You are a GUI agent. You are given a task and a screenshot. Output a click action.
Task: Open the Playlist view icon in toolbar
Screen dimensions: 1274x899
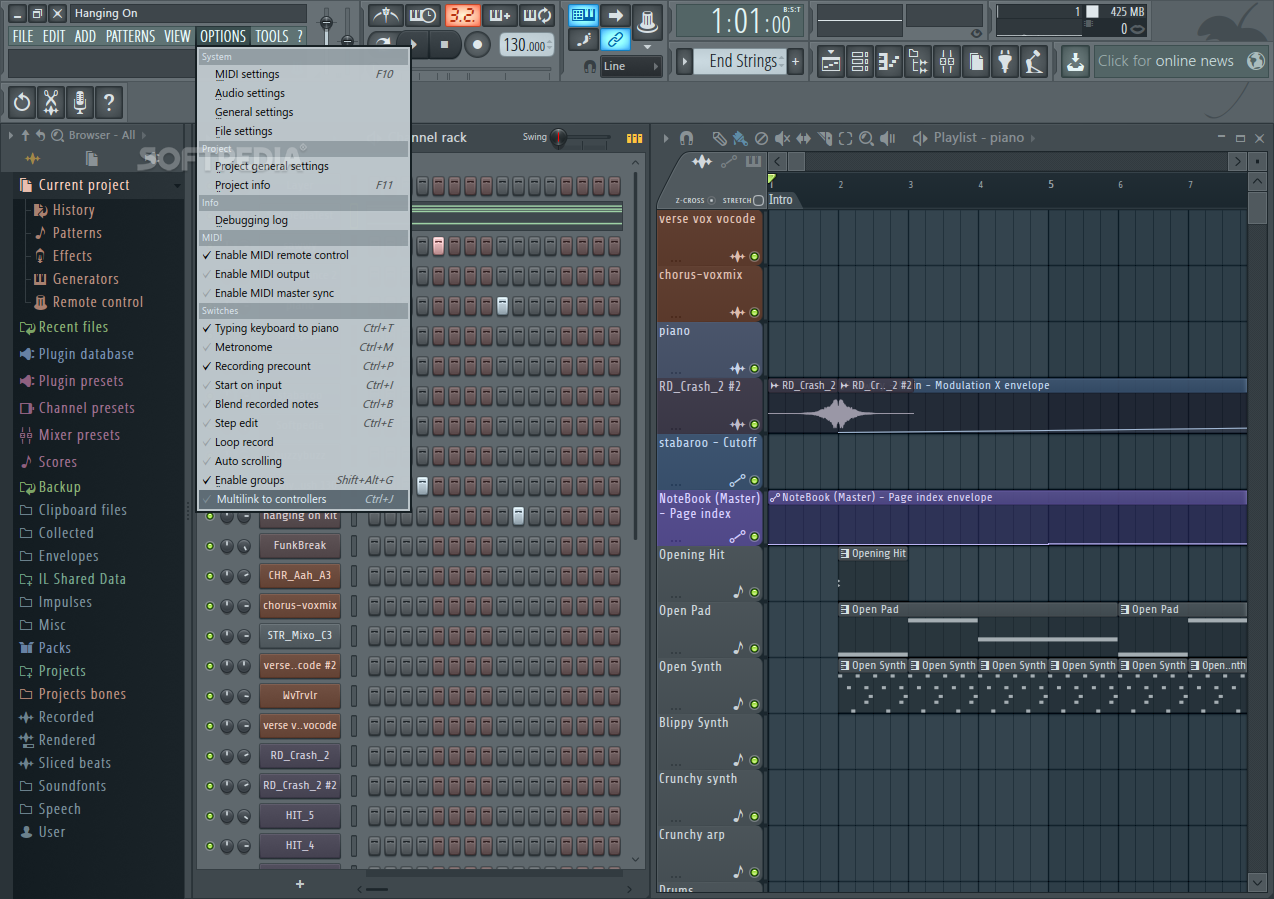click(x=831, y=61)
